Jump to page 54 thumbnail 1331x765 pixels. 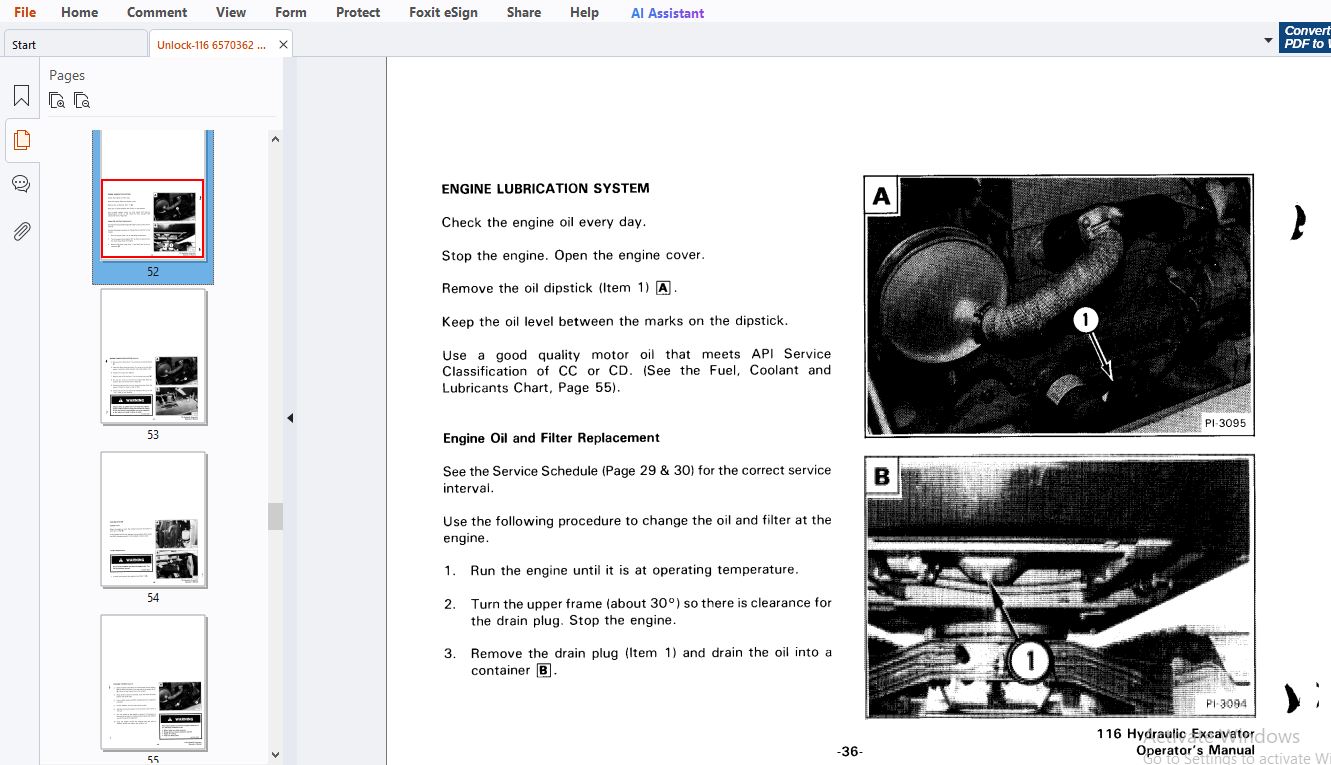(153, 520)
